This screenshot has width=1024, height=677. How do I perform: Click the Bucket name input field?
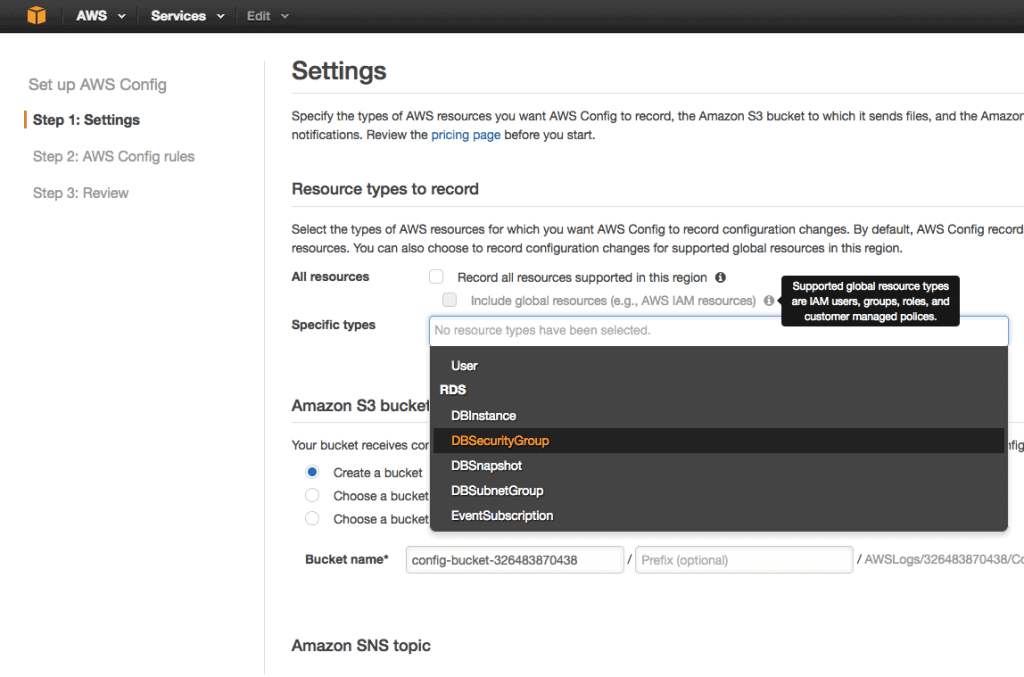514,559
